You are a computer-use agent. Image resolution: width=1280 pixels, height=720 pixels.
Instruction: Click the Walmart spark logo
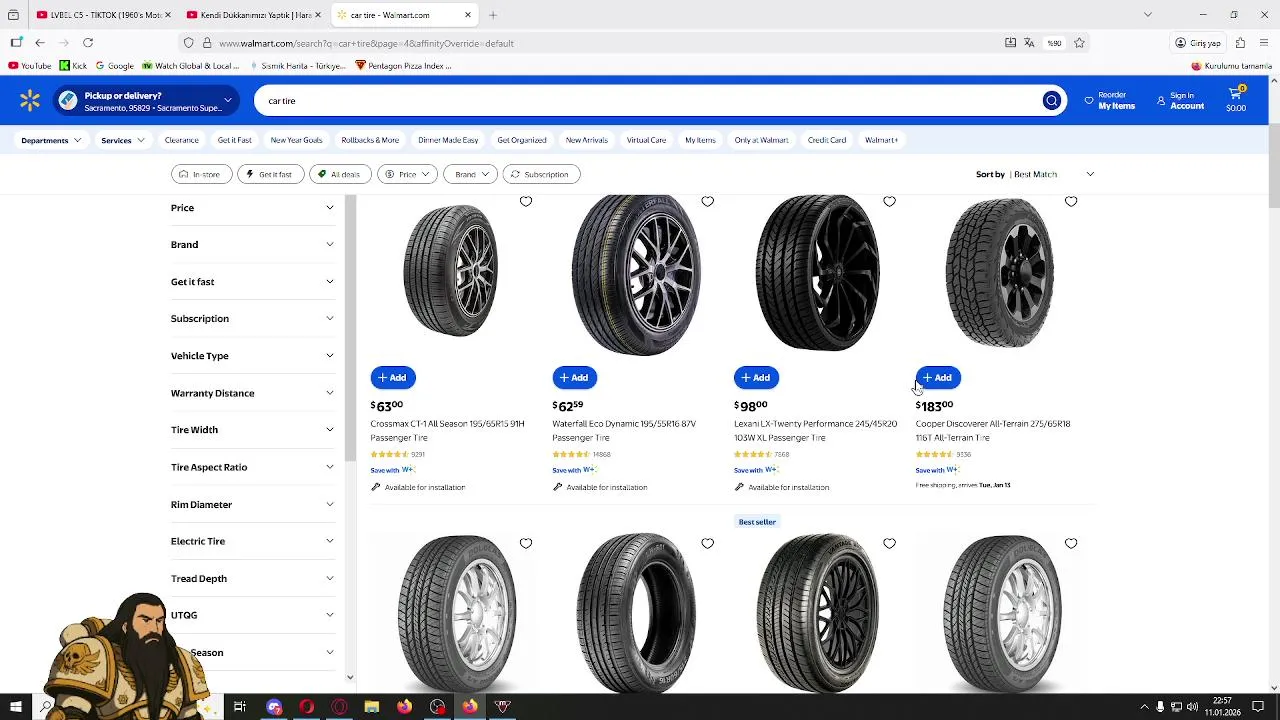click(30, 100)
